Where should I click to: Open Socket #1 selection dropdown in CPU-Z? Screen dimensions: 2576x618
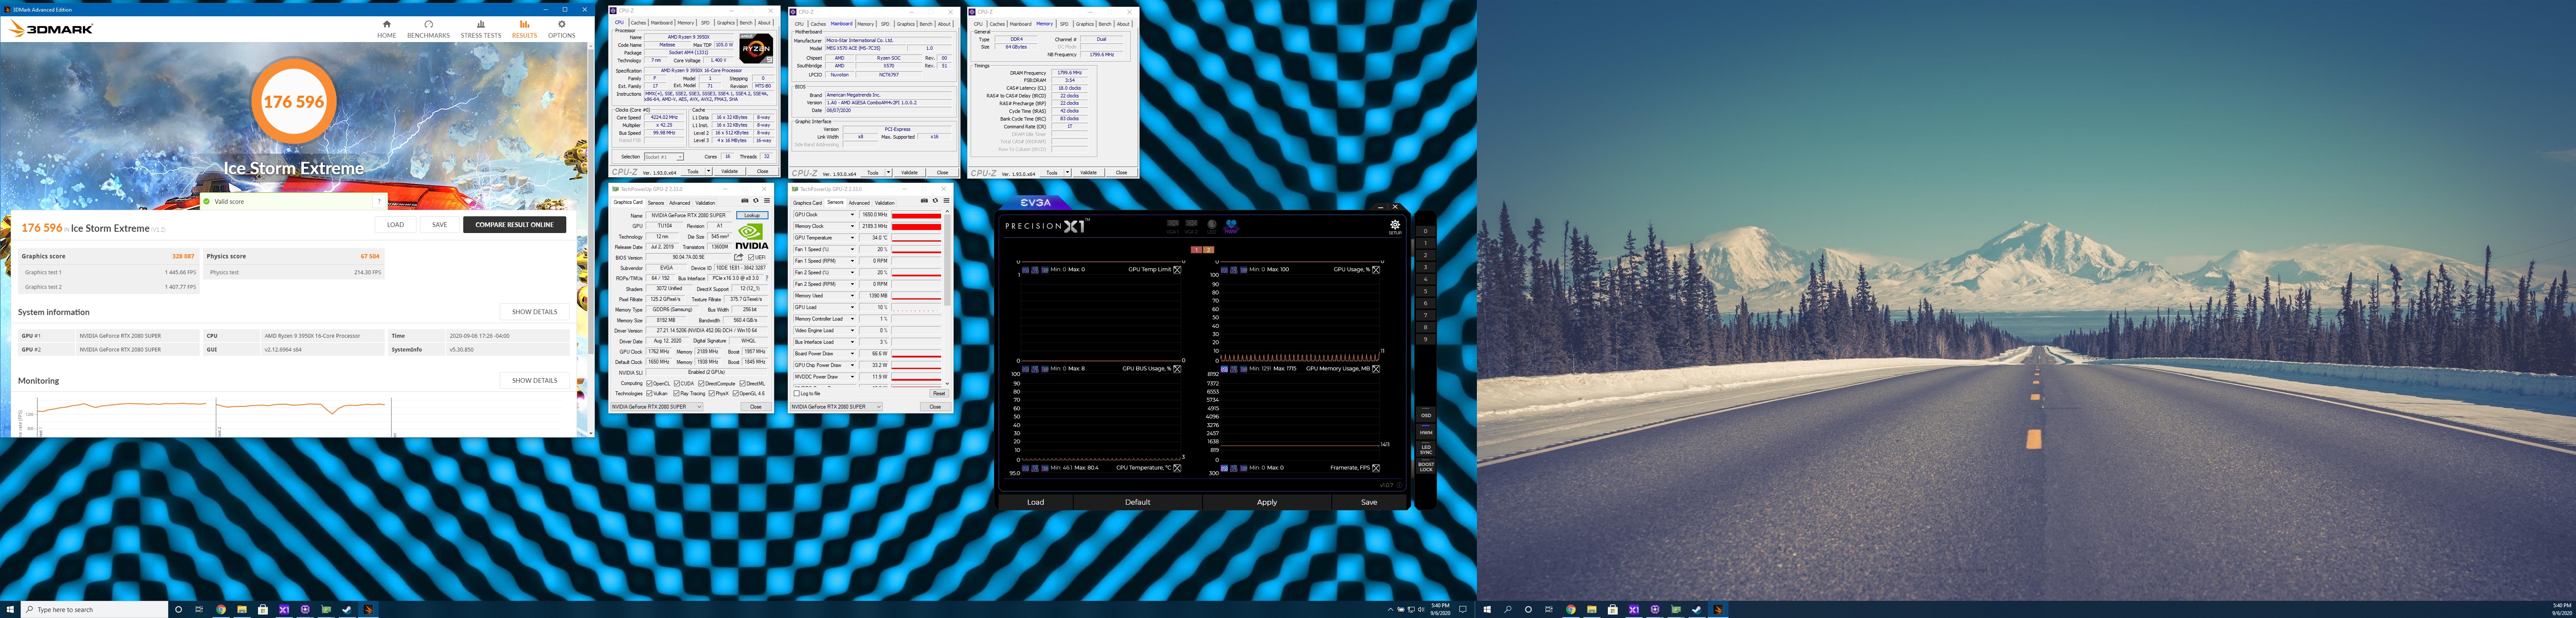tap(664, 157)
